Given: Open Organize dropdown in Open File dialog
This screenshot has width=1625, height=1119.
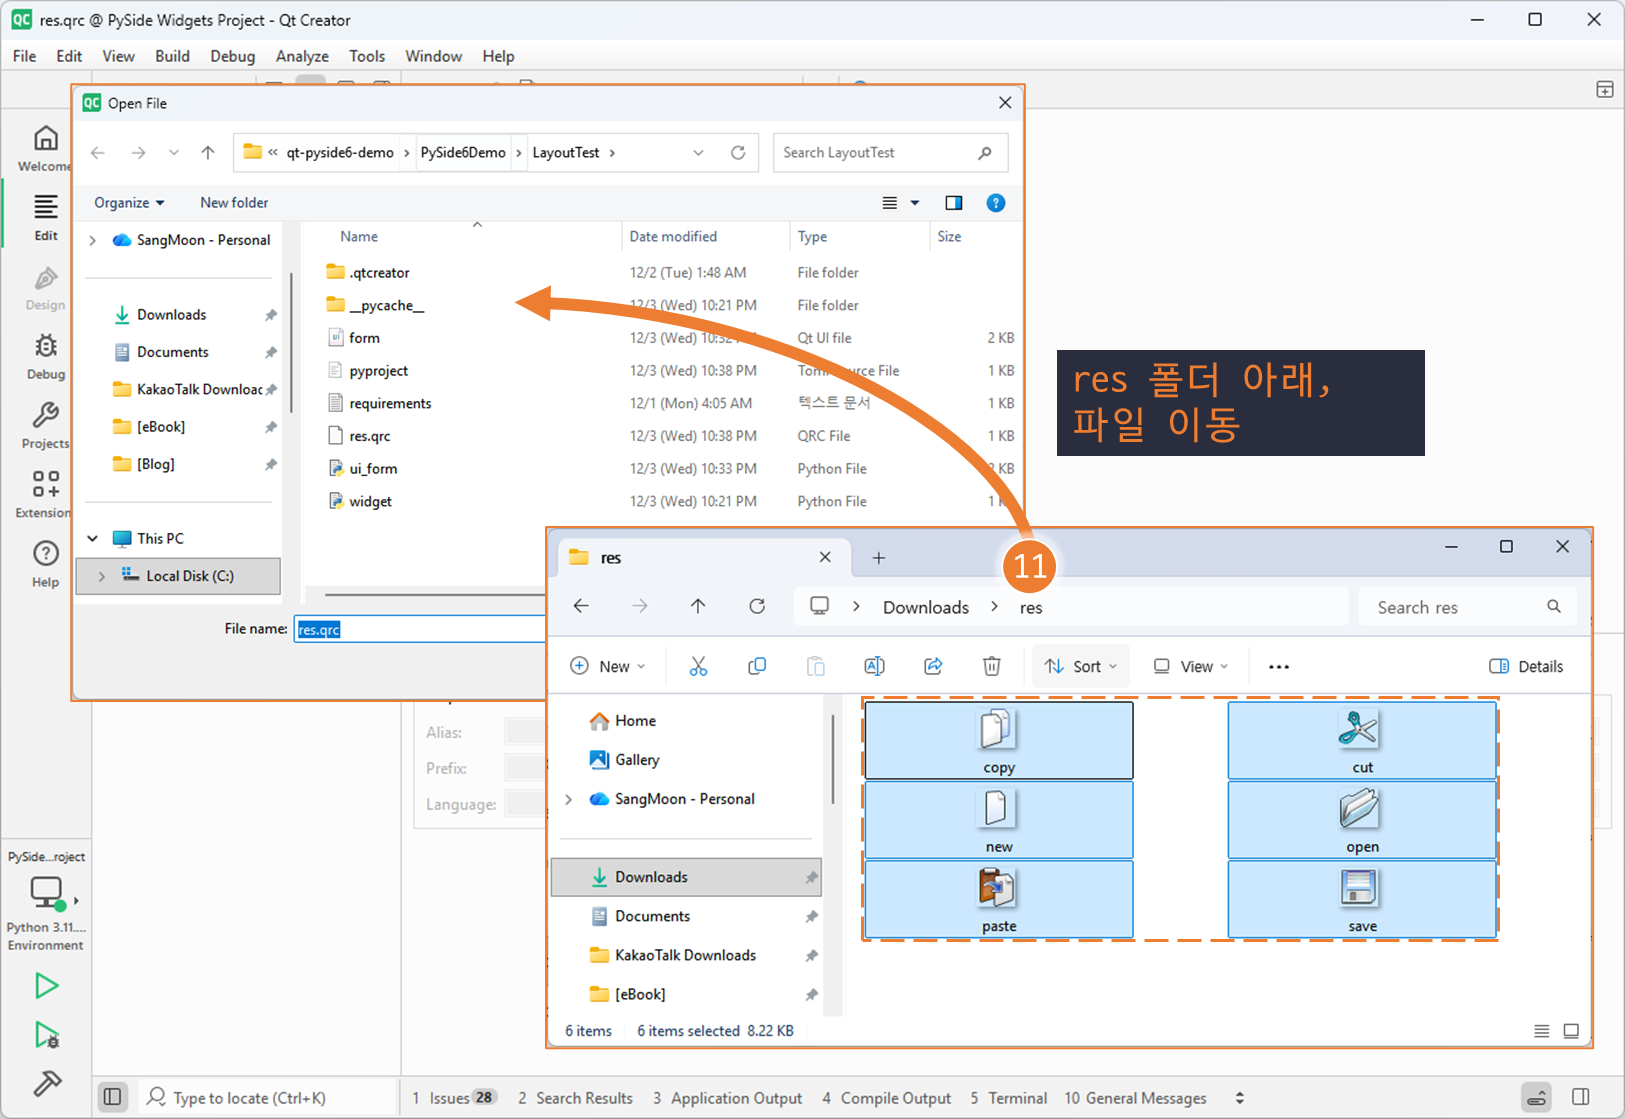Looking at the screenshot, I should [x=129, y=203].
